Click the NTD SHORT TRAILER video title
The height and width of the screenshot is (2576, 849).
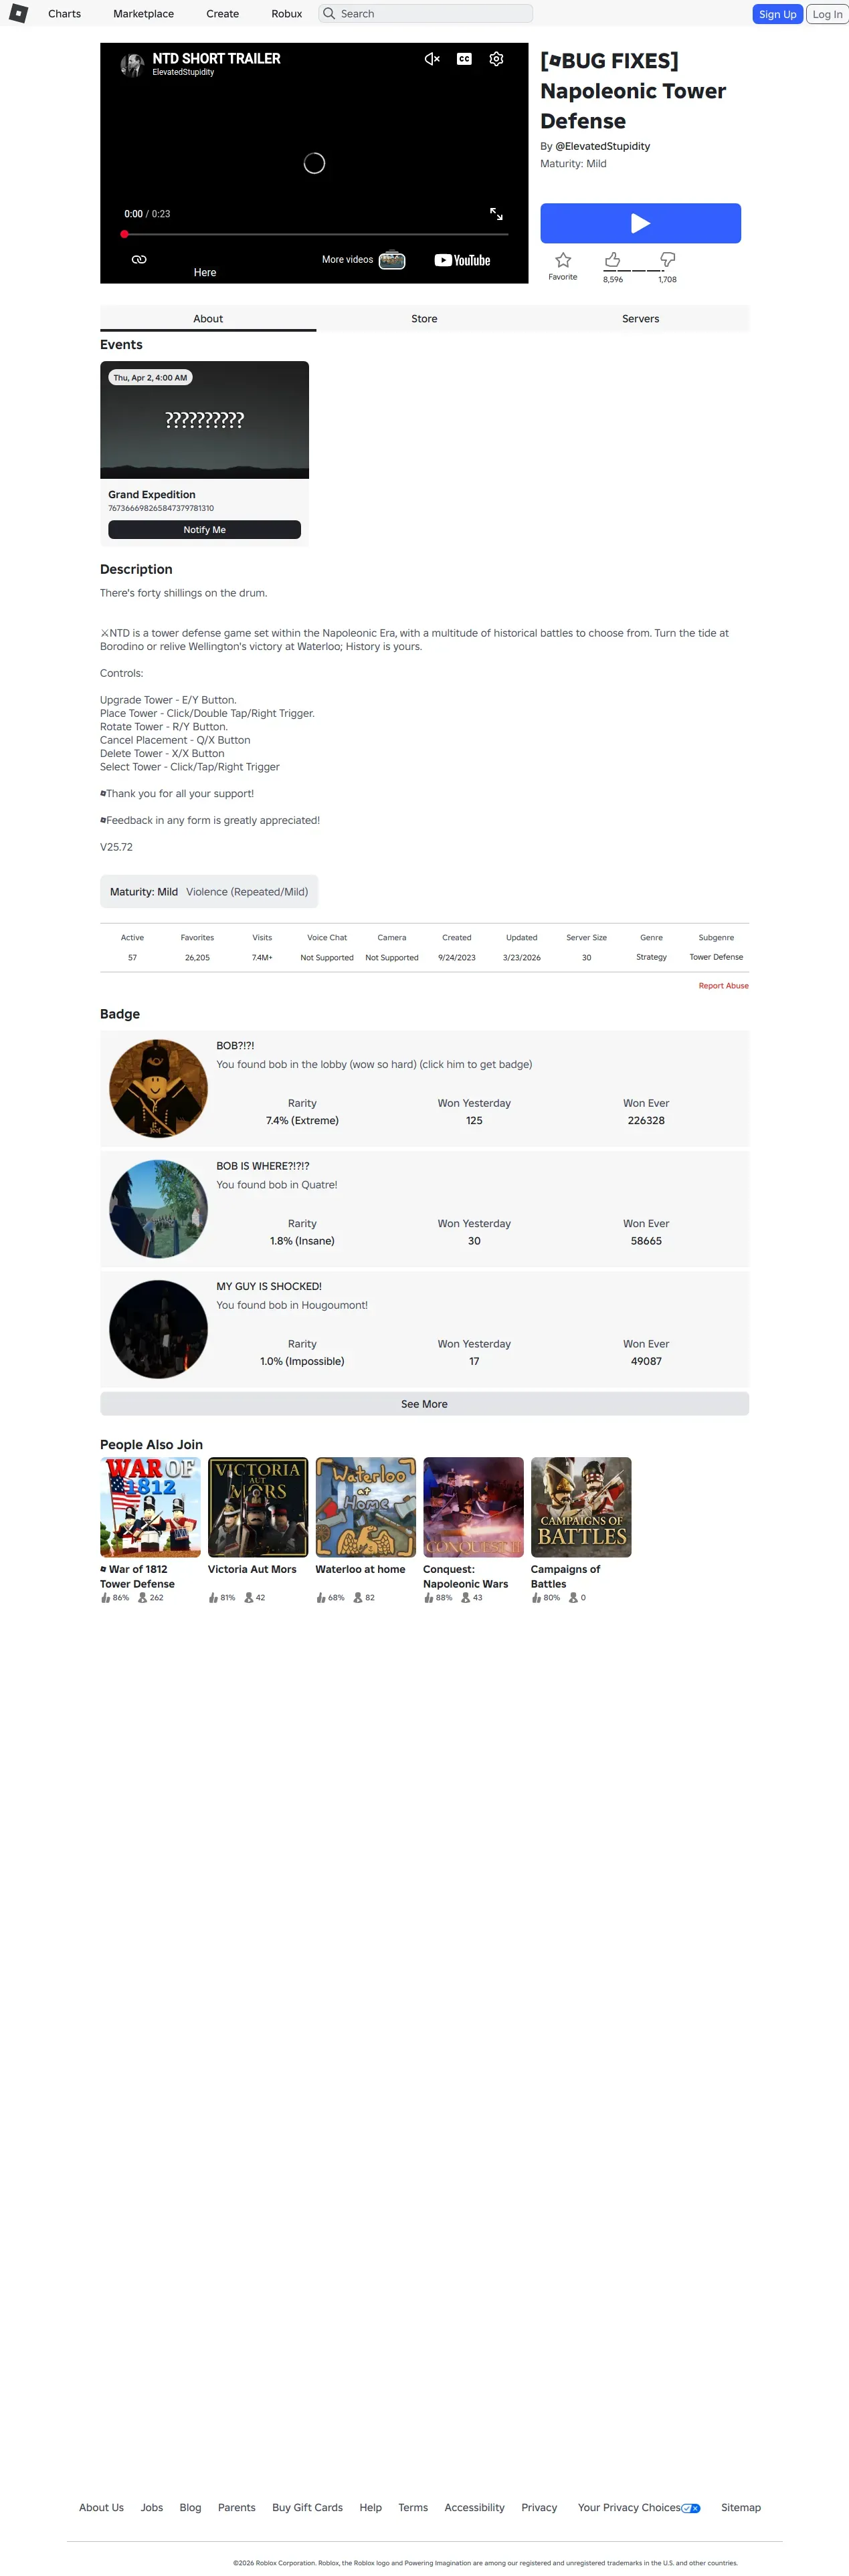(216, 59)
